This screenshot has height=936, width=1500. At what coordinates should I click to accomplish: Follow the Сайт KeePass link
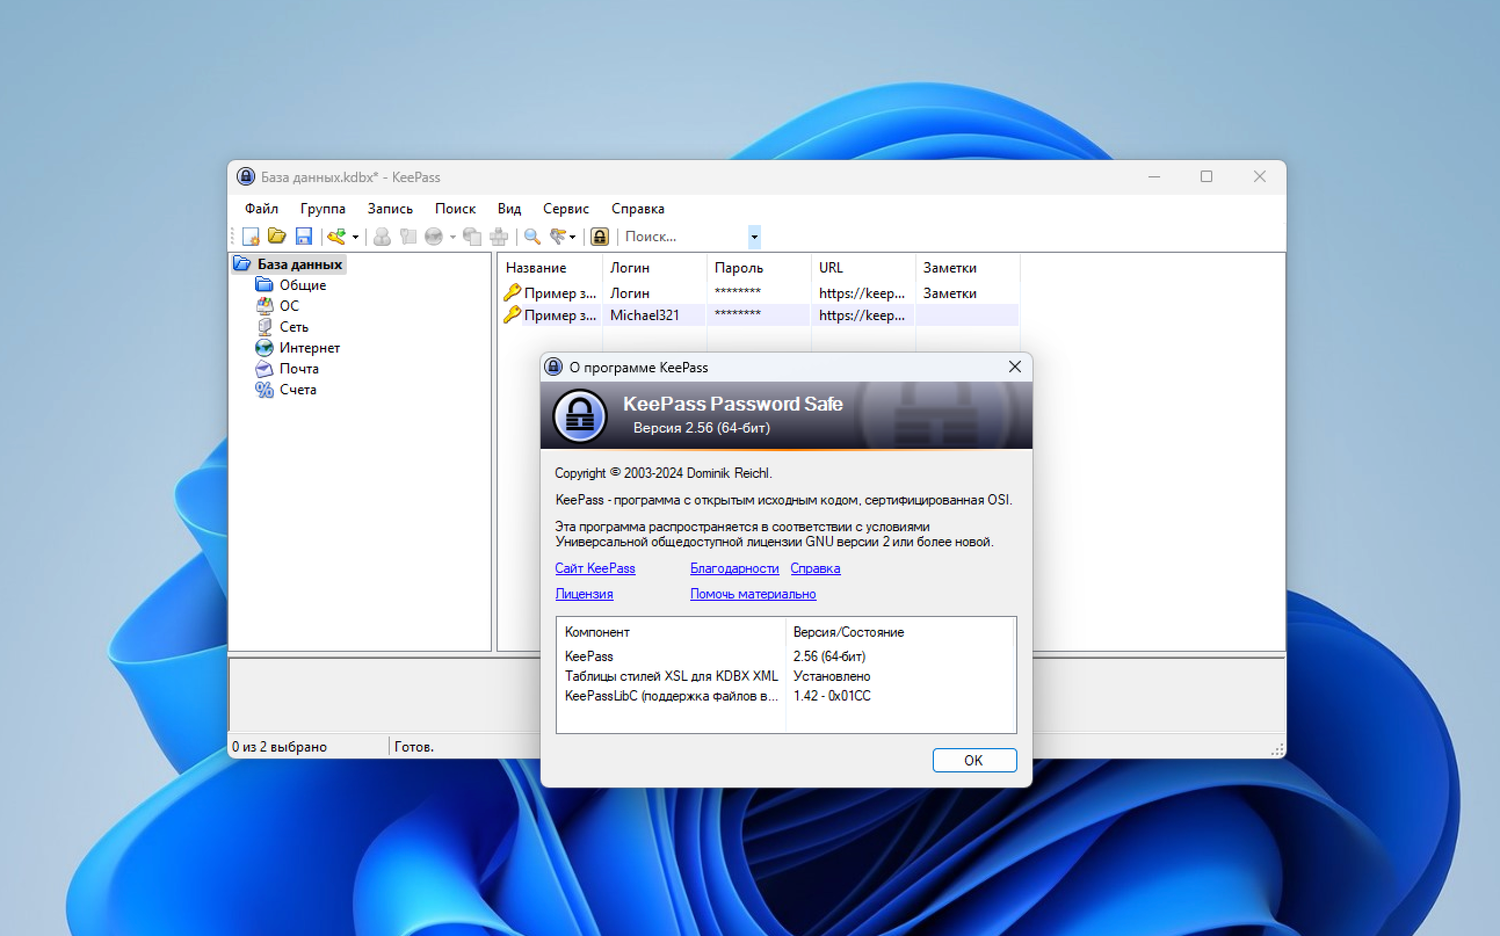(595, 568)
